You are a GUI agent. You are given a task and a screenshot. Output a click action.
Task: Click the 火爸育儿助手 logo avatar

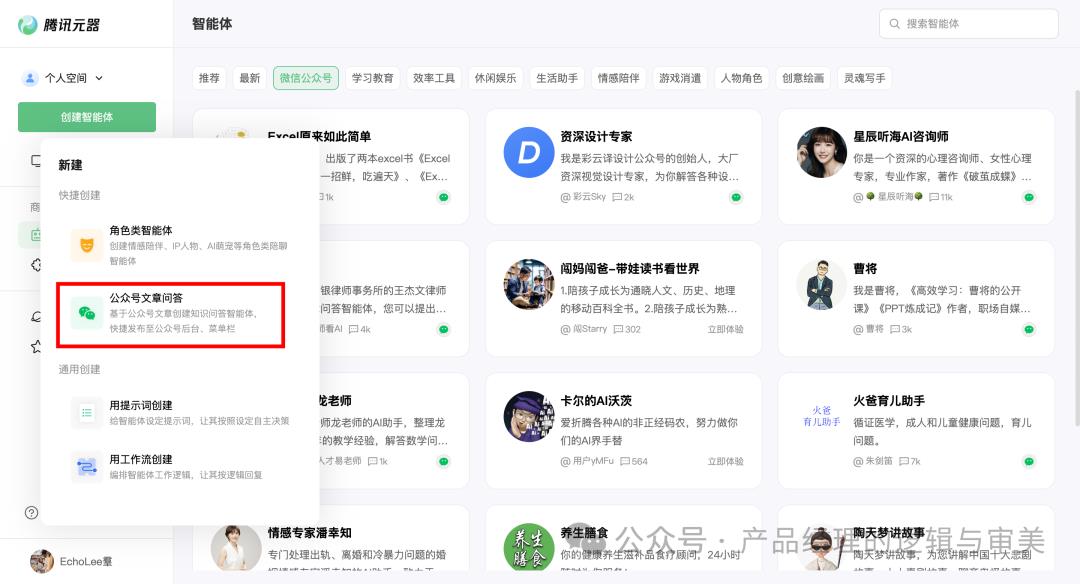pyautogui.click(x=822, y=417)
